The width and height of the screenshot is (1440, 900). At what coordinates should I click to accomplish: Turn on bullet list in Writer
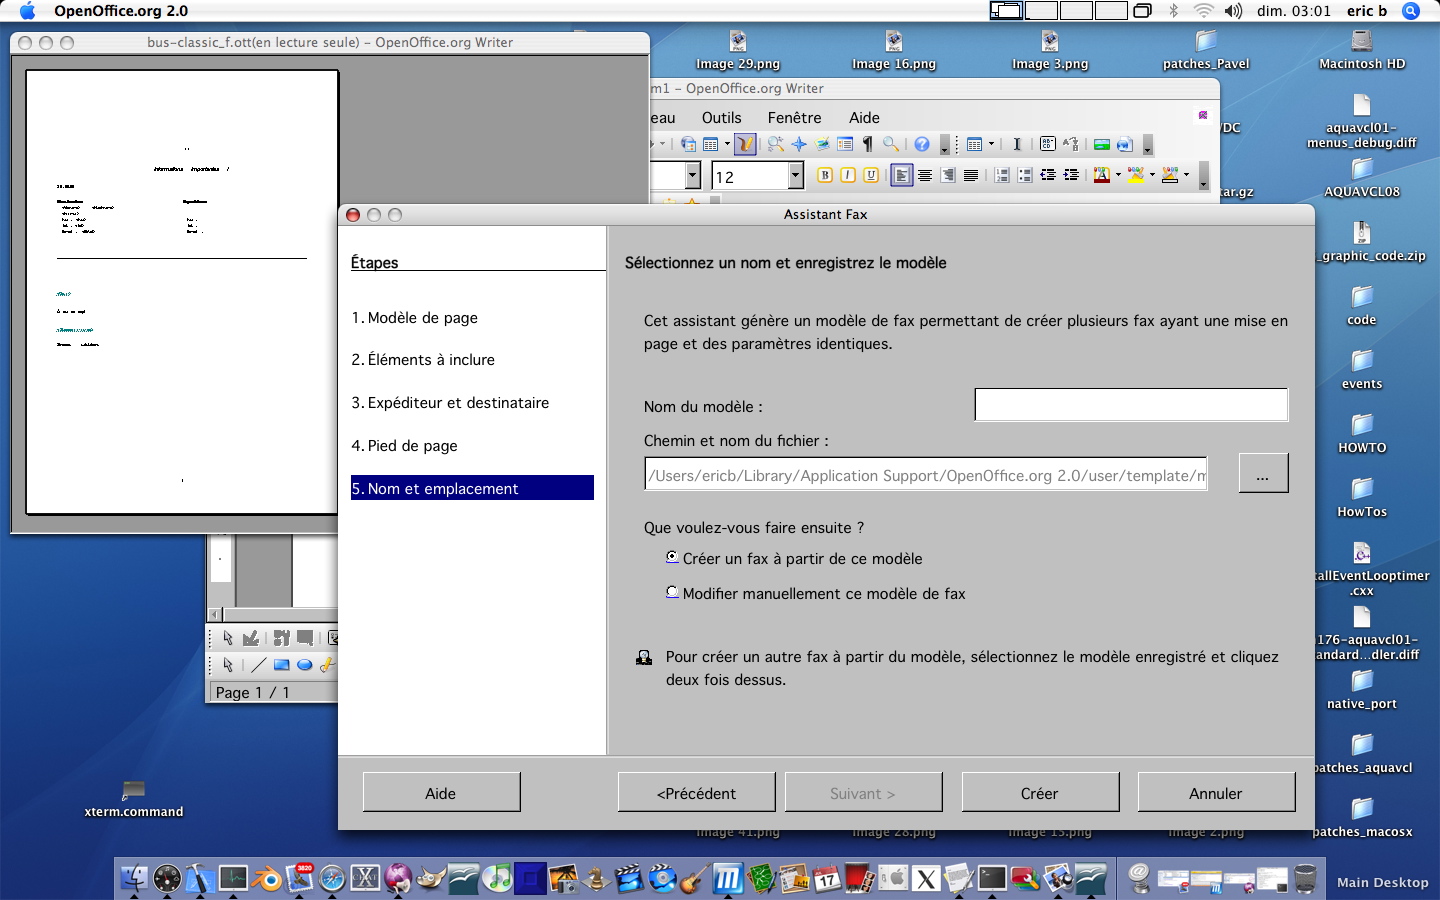[1025, 176]
